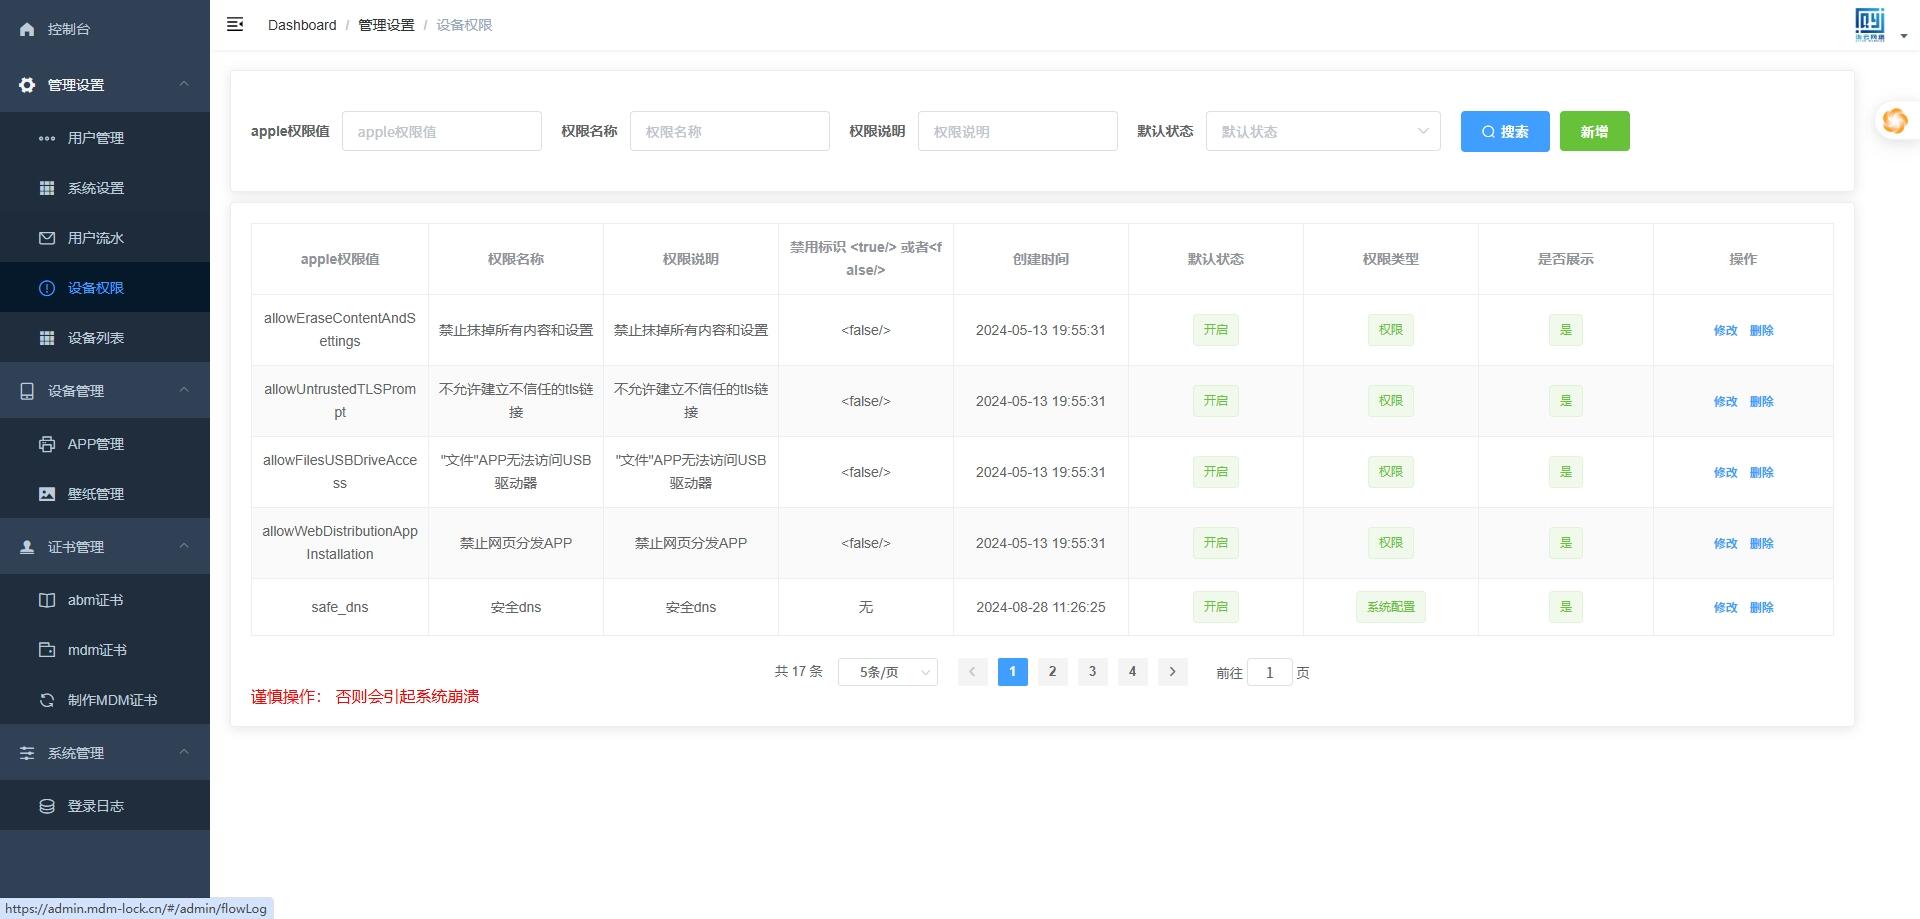Select the 壁纸管理 wallpaper icon
This screenshot has width=1920, height=919.
[47, 493]
